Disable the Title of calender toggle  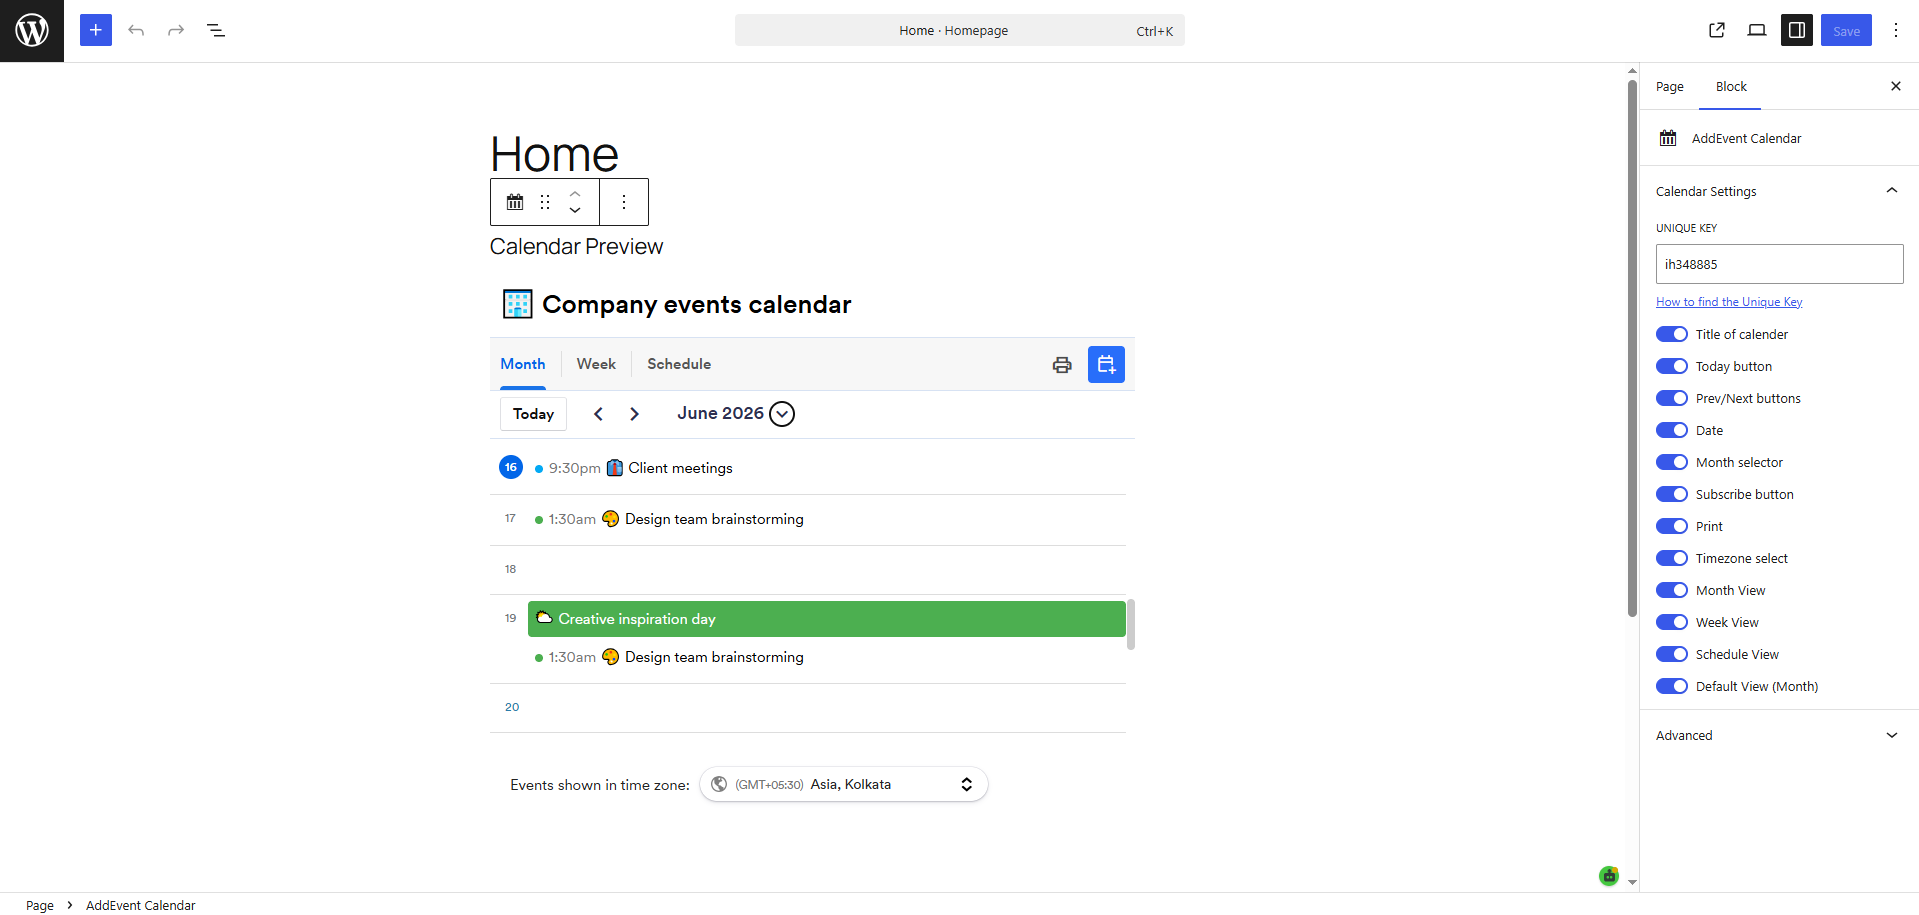coord(1672,334)
